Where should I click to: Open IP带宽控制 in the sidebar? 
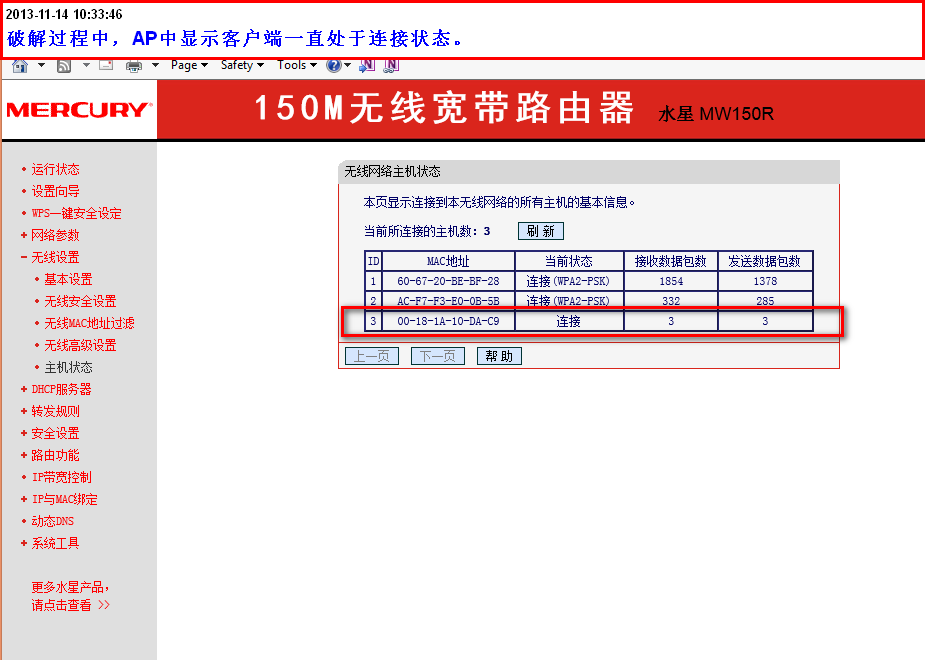point(61,477)
